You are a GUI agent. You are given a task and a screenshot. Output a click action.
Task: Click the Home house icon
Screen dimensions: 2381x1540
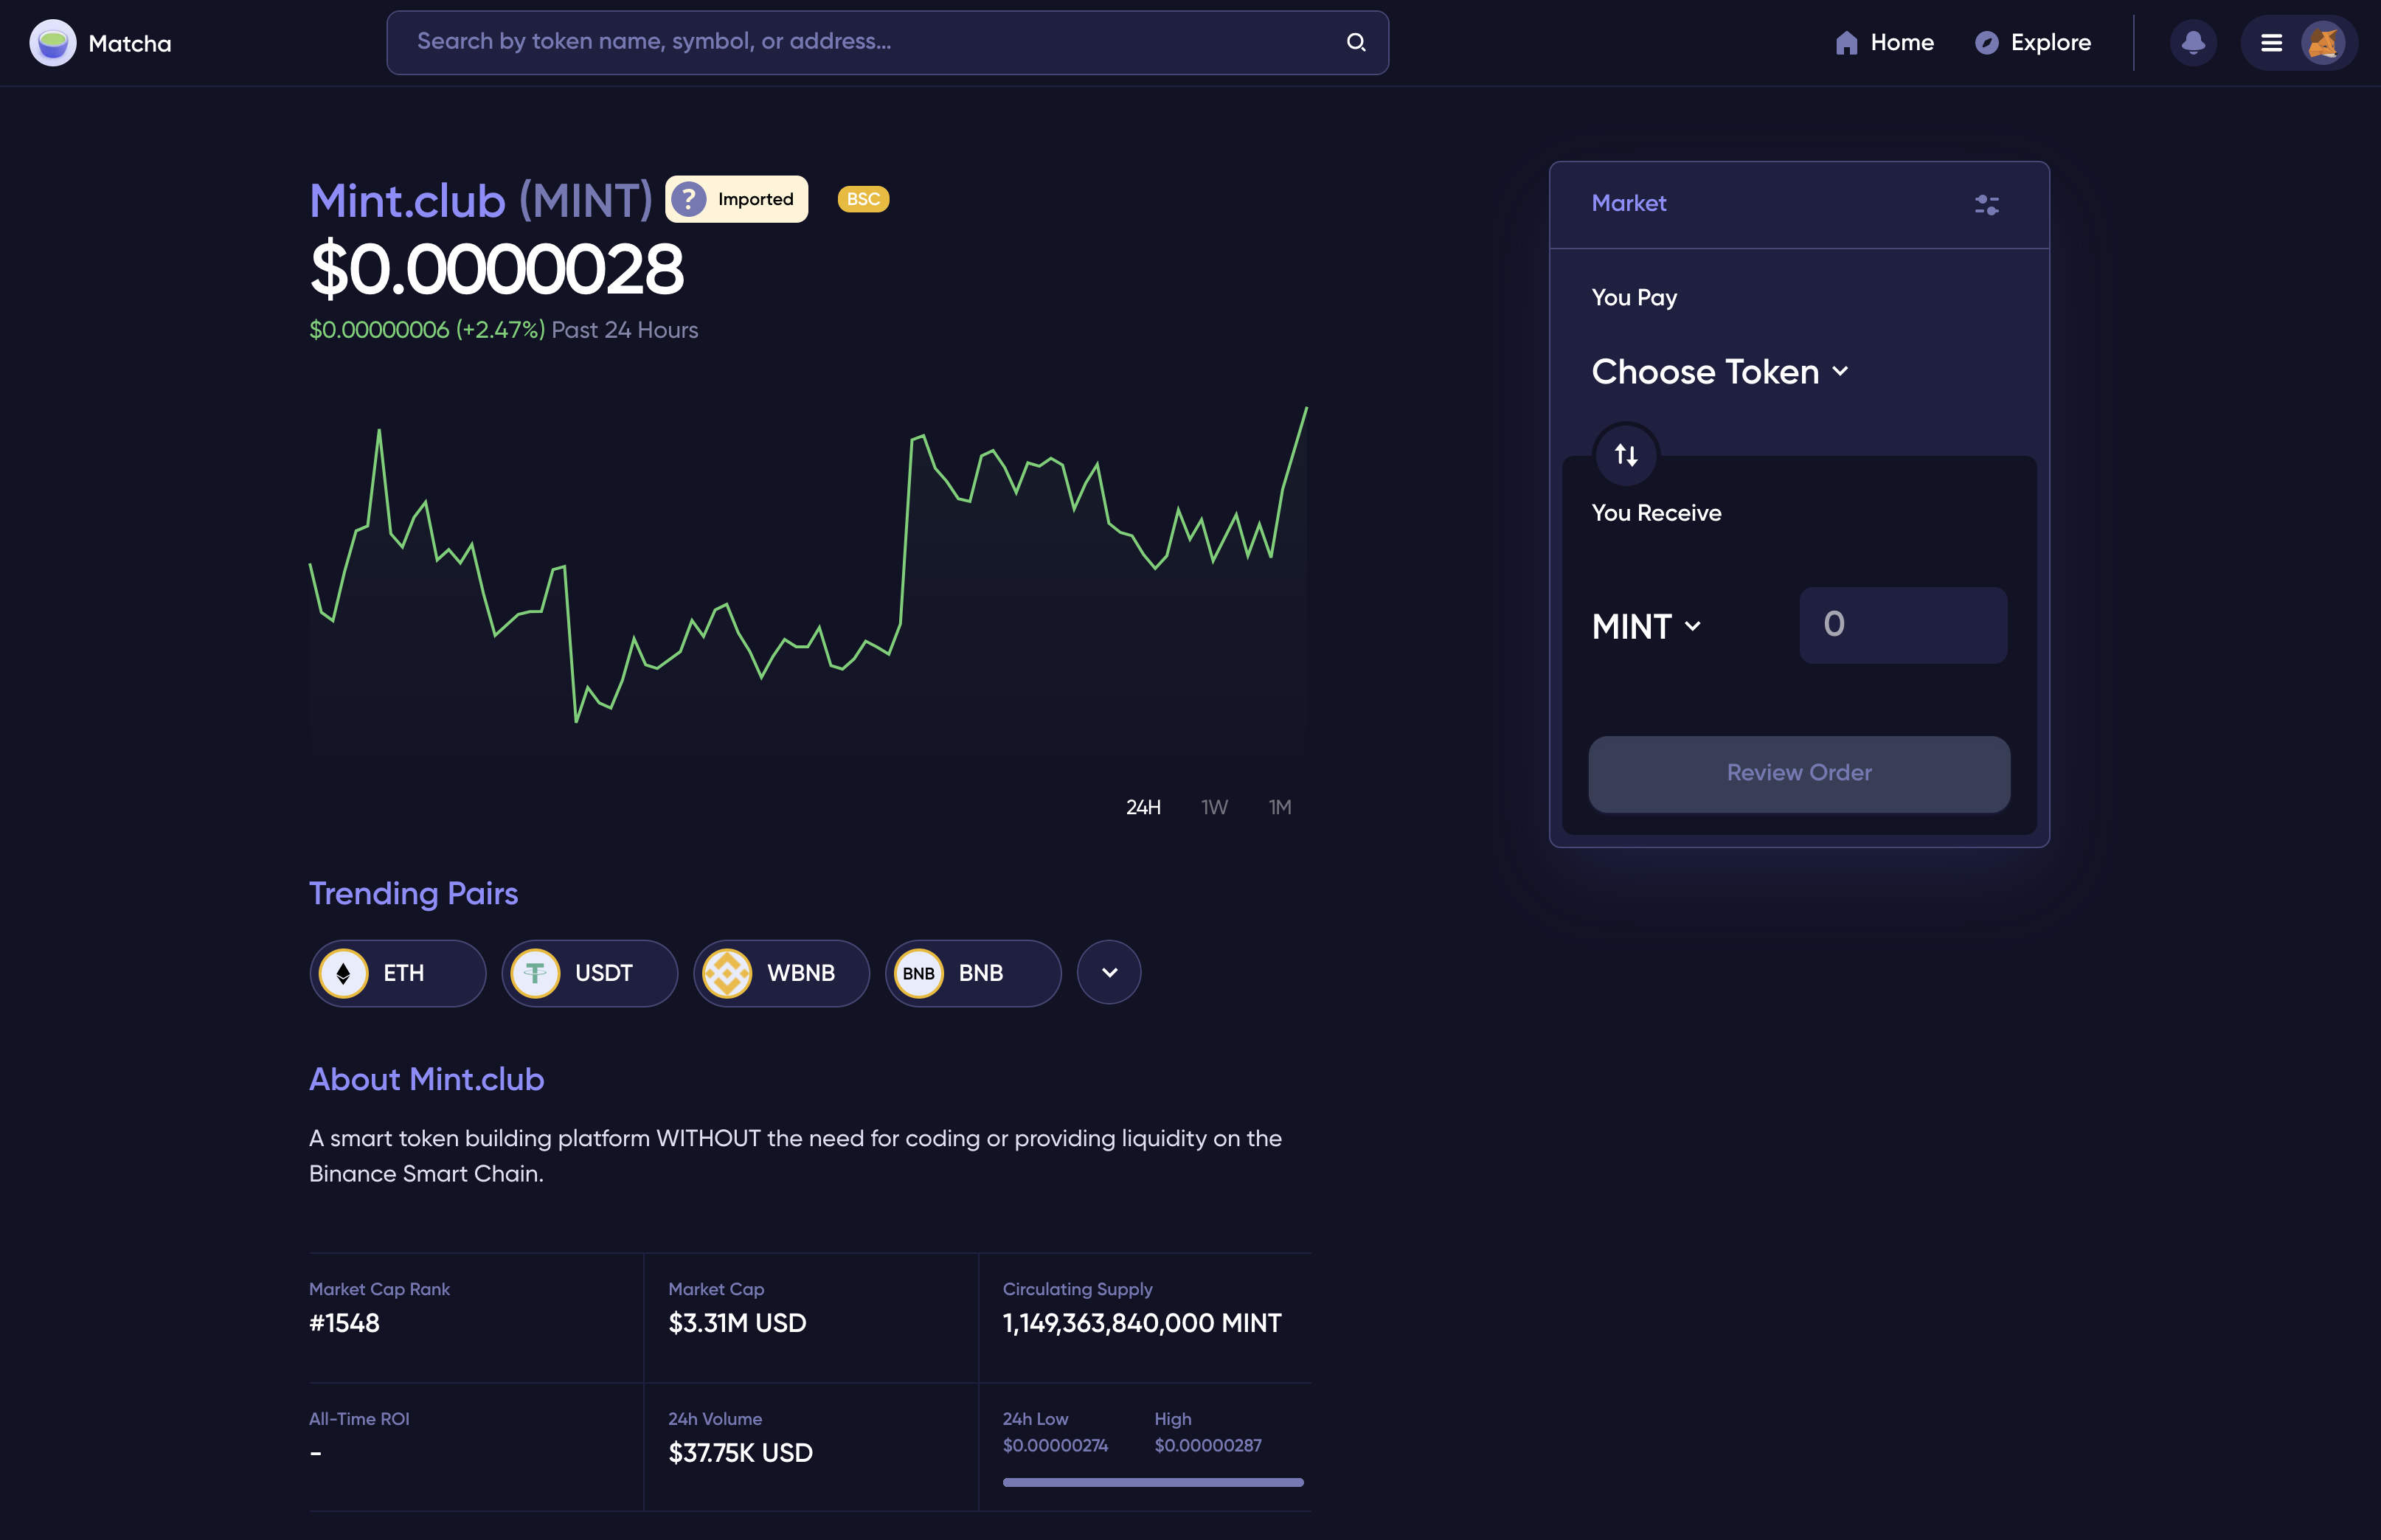[x=1846, y=43]
